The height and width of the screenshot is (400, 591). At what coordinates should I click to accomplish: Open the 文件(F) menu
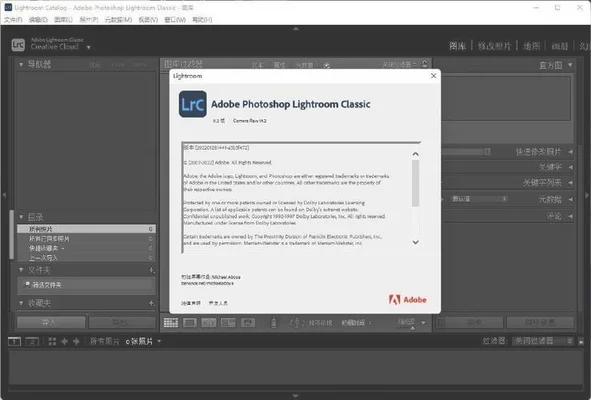tap(13, 20)
